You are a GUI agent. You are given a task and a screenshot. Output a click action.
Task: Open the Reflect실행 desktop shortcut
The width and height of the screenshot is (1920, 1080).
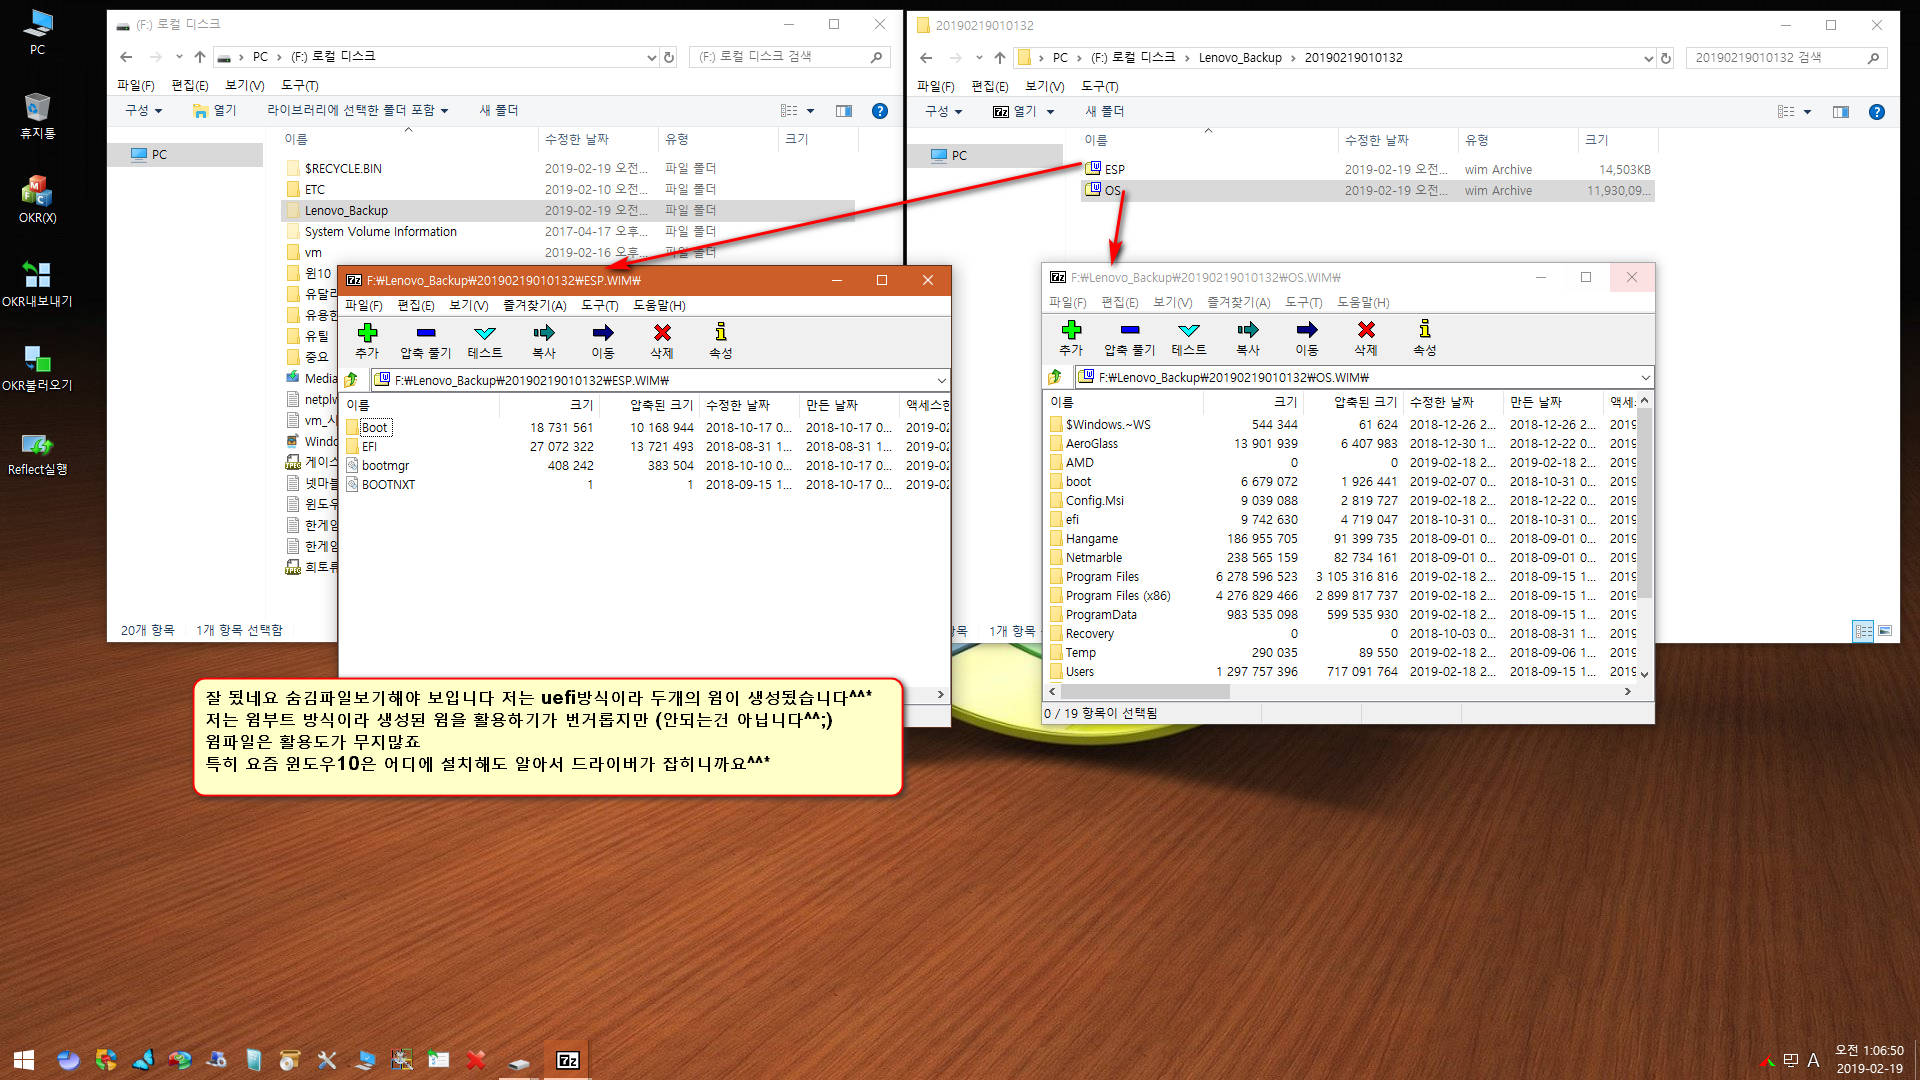tap(37, 452)
